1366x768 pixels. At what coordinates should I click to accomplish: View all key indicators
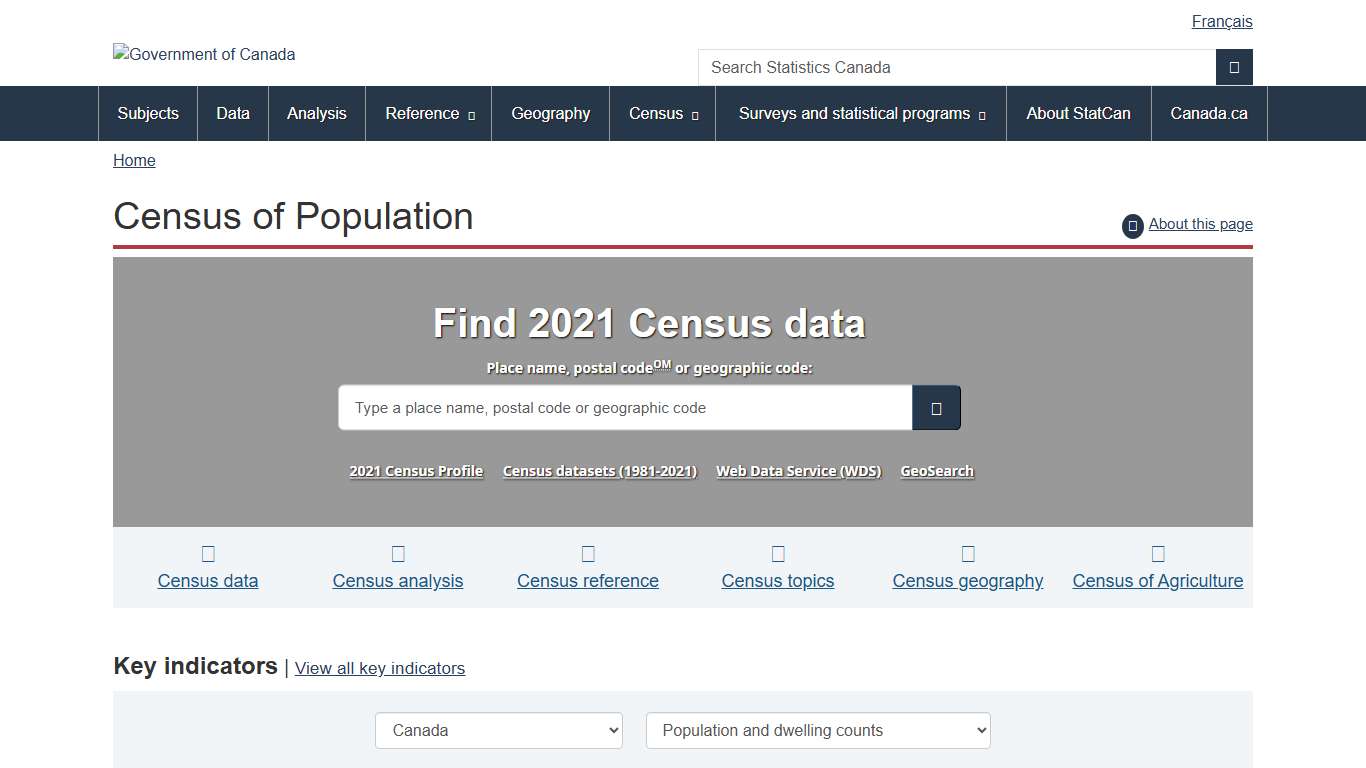pyautogui.click(x=379, y=668)
